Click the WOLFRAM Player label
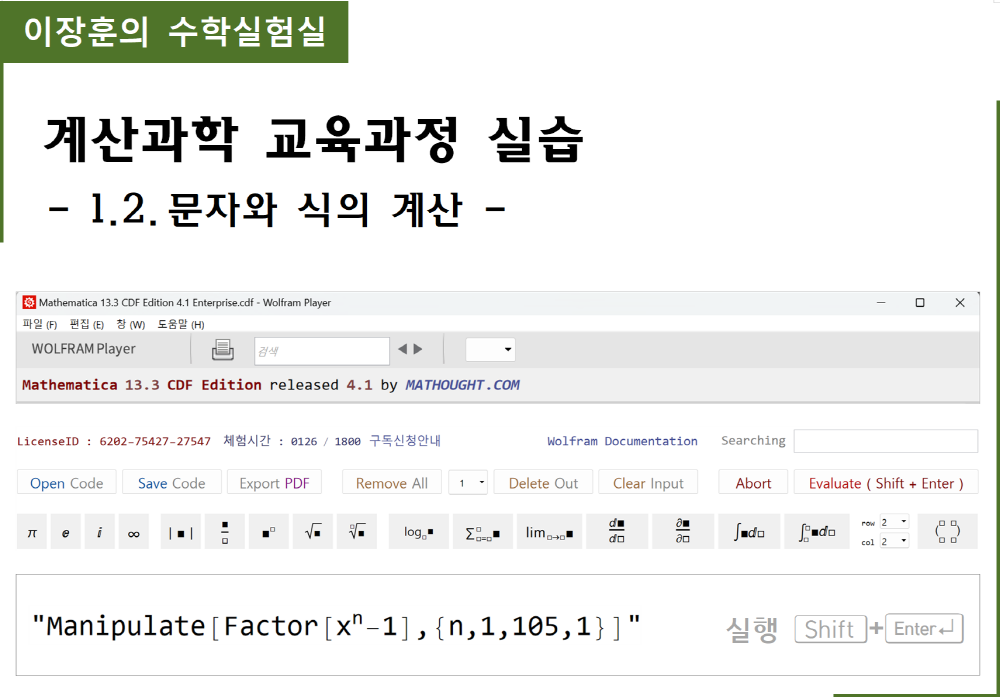Viewport: 1000px width, 697px height. pyautogui.click(x=84, y=349)
